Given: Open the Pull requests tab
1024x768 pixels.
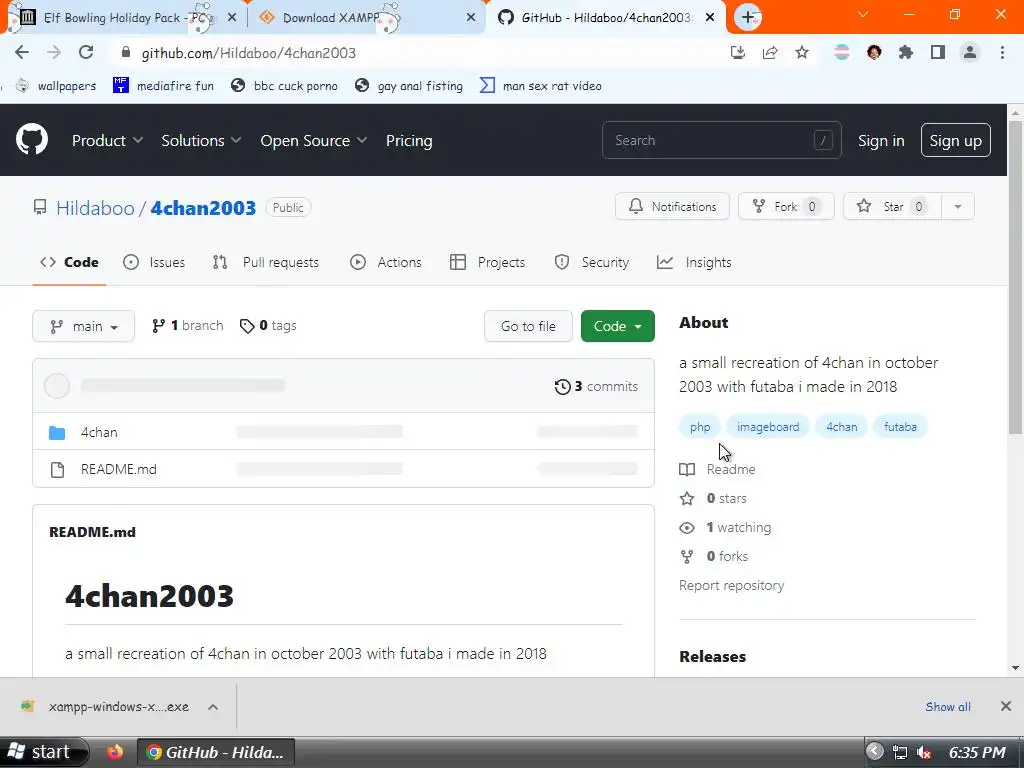Looking at the screenshot, I should 266,263.
